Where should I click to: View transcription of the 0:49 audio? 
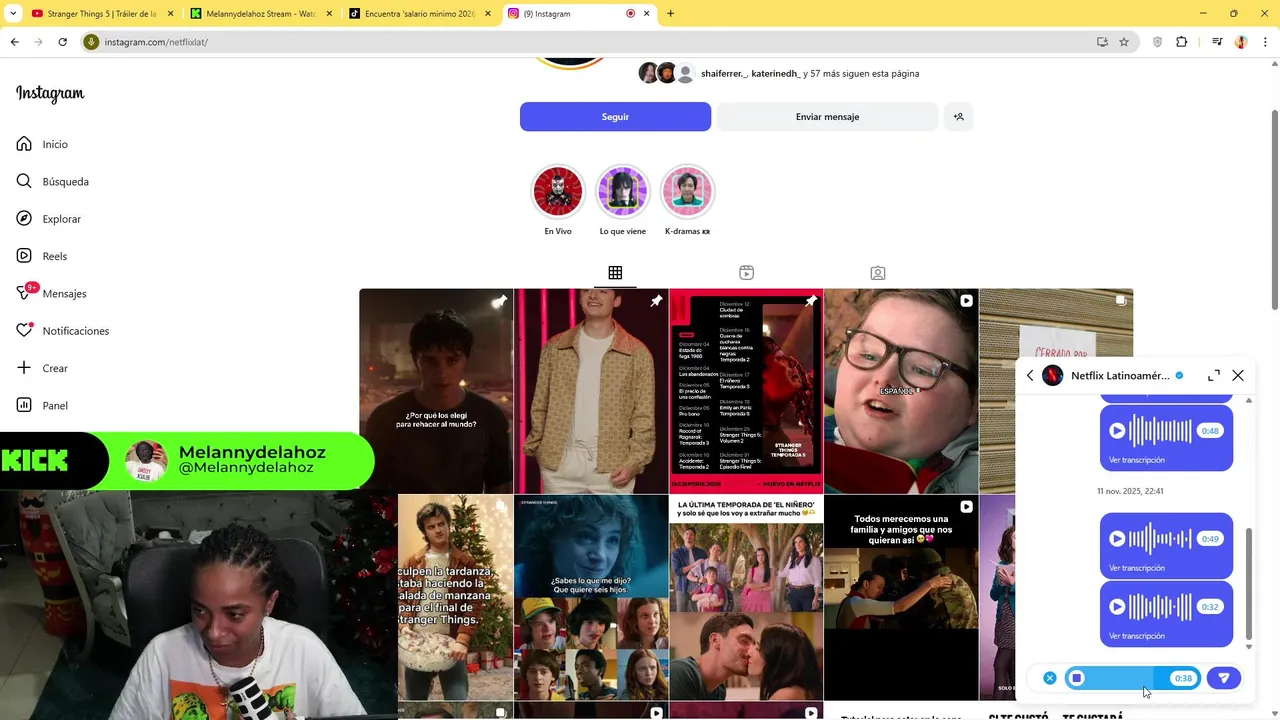1137,568
